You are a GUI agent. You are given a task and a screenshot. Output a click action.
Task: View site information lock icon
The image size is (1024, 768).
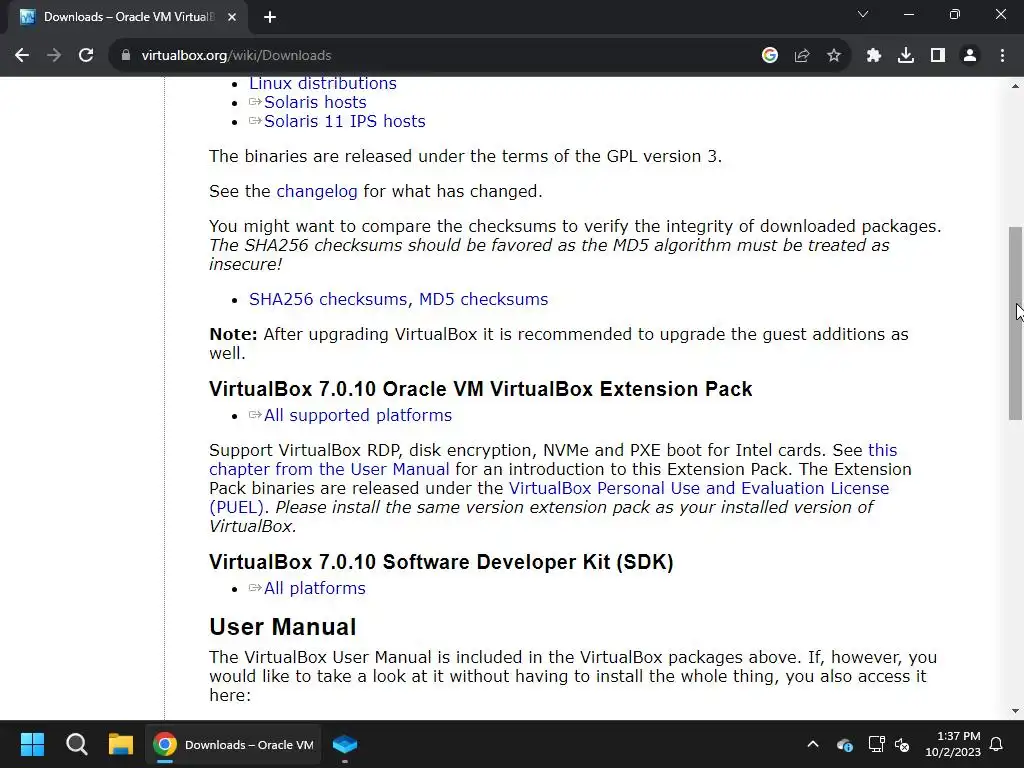click(x=126, y=56)
